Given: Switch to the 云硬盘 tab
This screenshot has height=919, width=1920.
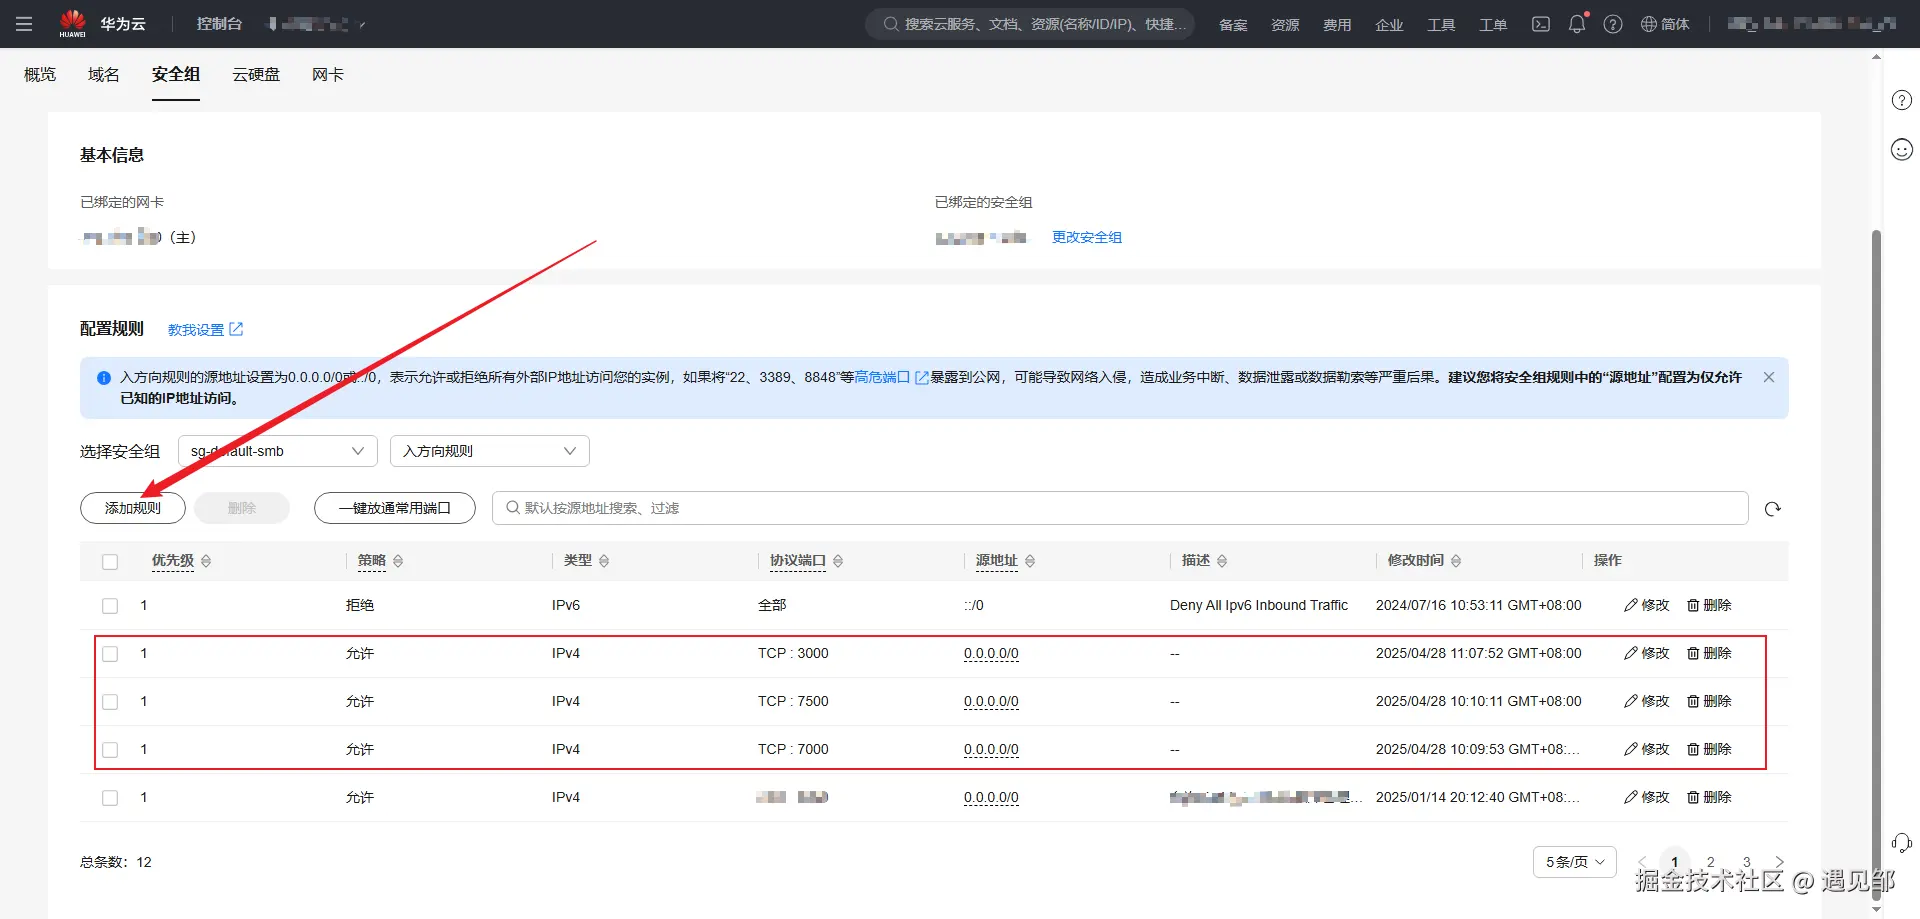Looking at the screenshot, I should 256,75.
